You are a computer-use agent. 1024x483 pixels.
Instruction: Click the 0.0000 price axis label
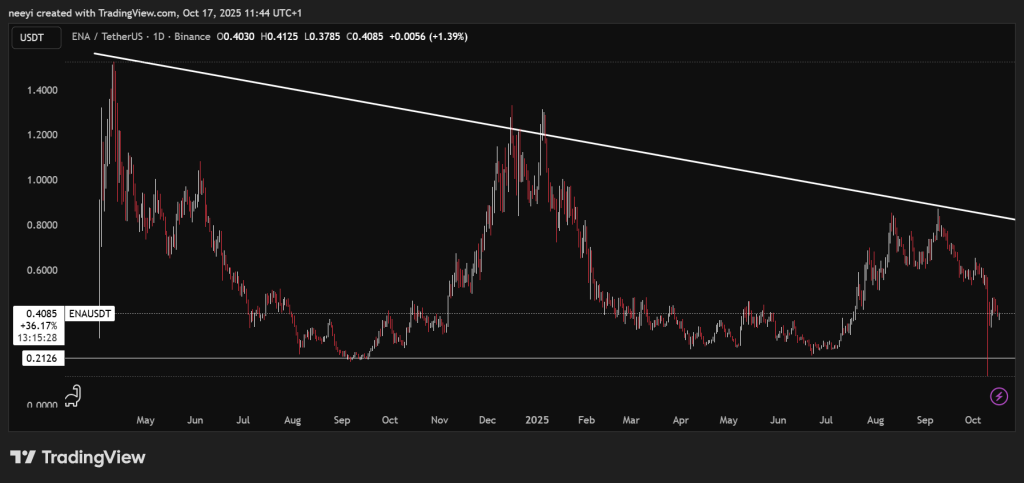pos(42,405)
